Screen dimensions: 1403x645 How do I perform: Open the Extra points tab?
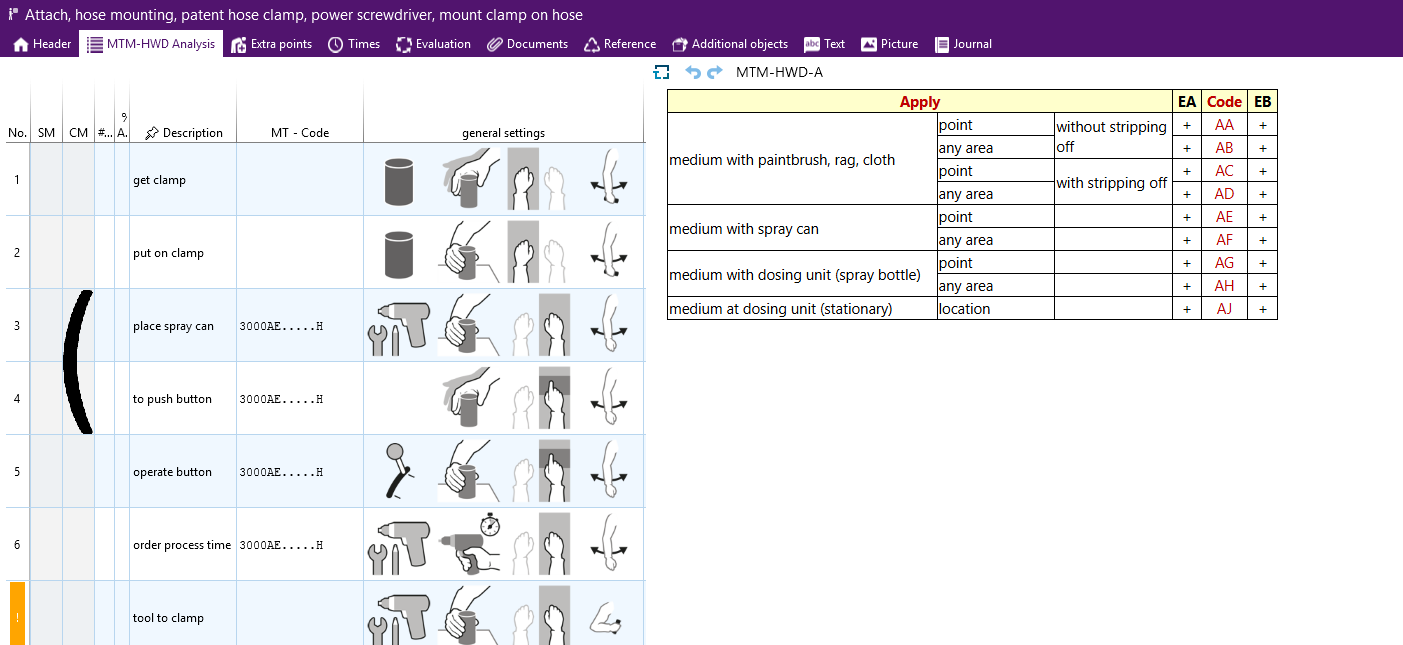coord(271,44)
